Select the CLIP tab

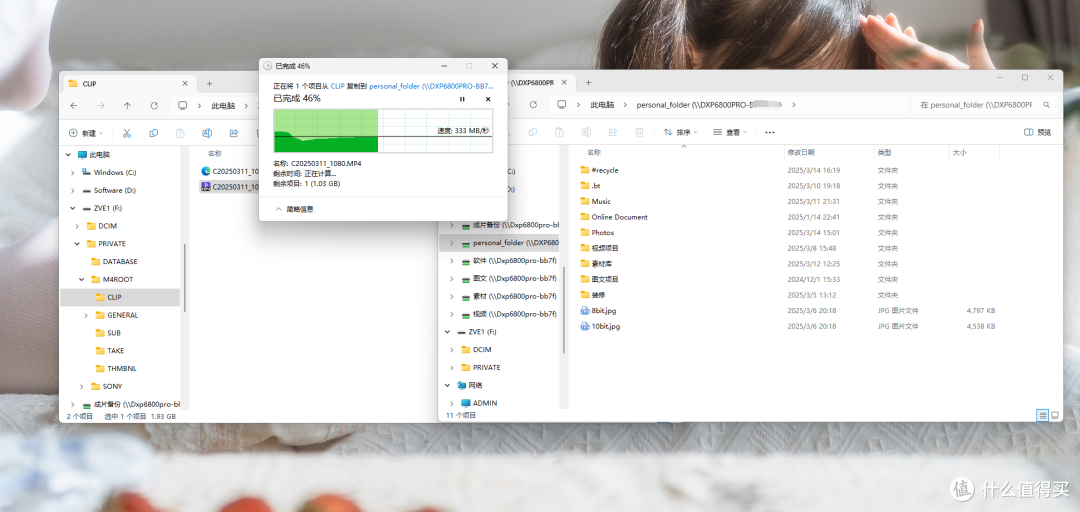pyautogui.click(x=128, y=83)
